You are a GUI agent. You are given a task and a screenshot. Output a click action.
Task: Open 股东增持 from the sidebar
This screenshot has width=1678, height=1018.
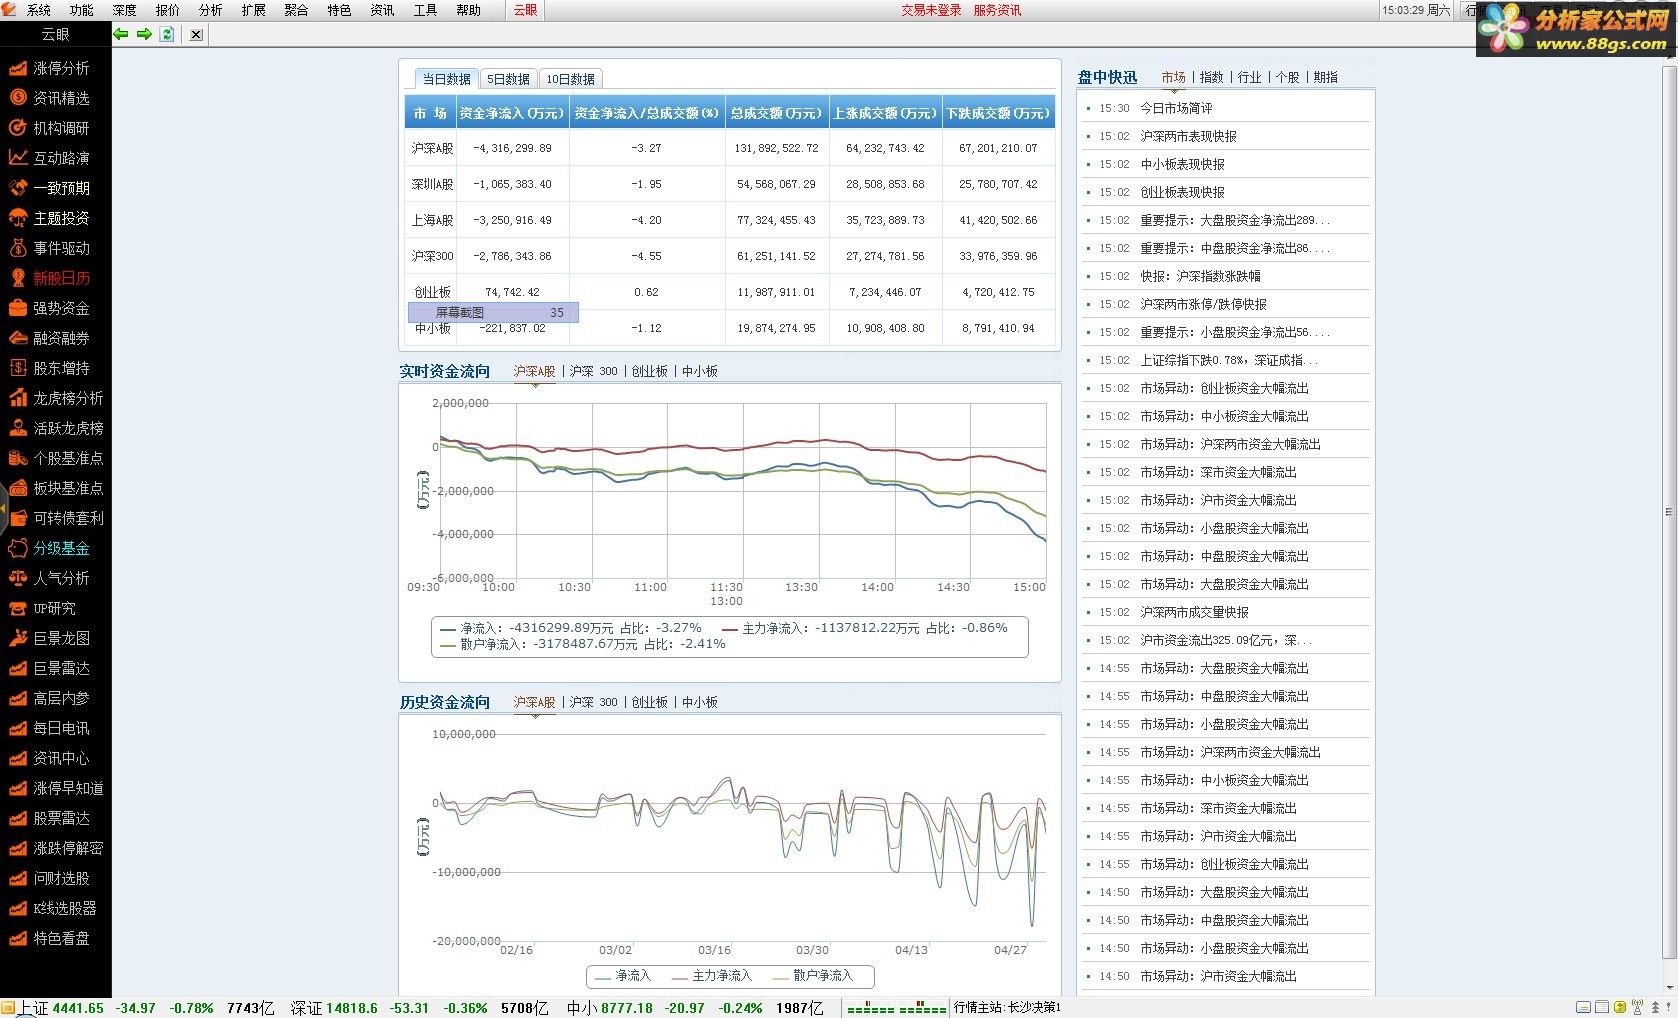click(x=50, y=368)
